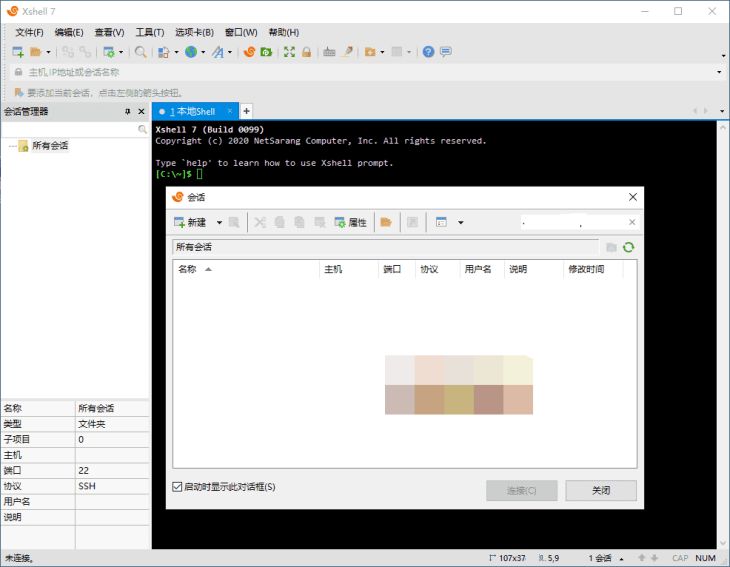Click the speech bubble feedback icon
The height and width of the screenshot is (567, 730).
(446, 52)
